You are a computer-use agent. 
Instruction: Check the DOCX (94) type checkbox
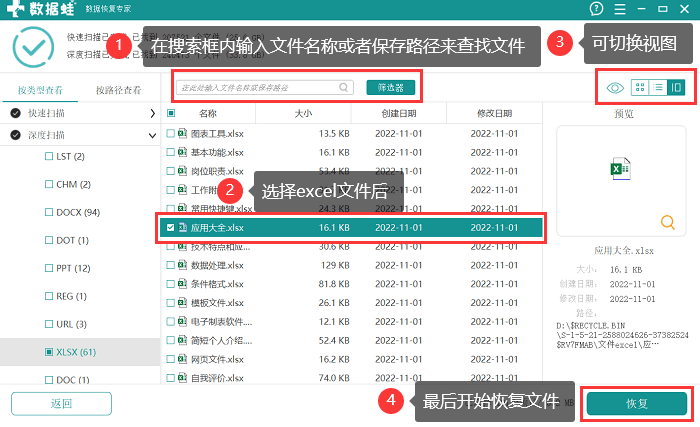click(x=49, y=212)
